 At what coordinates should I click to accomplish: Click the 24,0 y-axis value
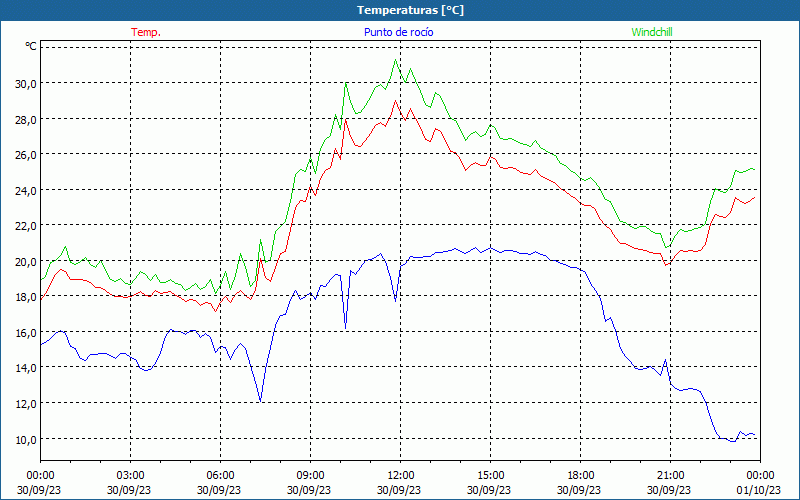point(25,190)
